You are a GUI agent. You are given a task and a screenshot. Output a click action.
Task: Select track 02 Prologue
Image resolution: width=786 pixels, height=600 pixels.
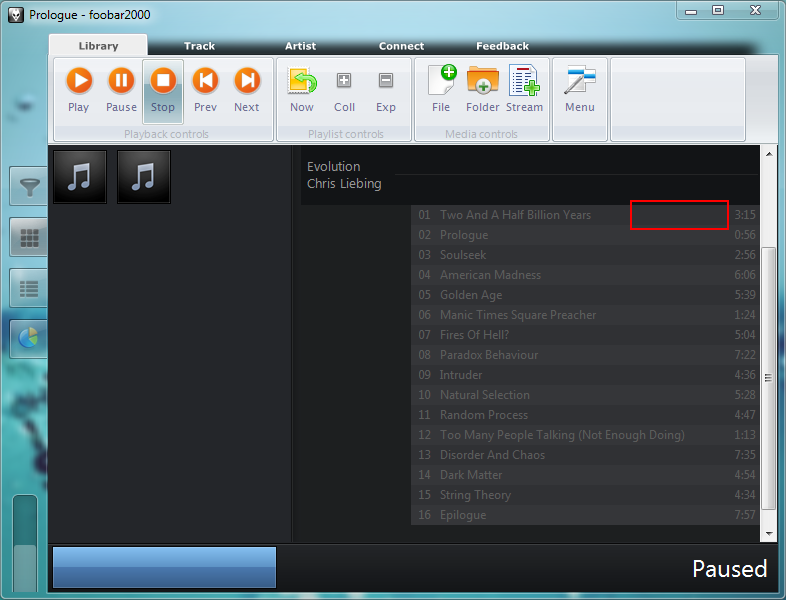pos(584,235)
